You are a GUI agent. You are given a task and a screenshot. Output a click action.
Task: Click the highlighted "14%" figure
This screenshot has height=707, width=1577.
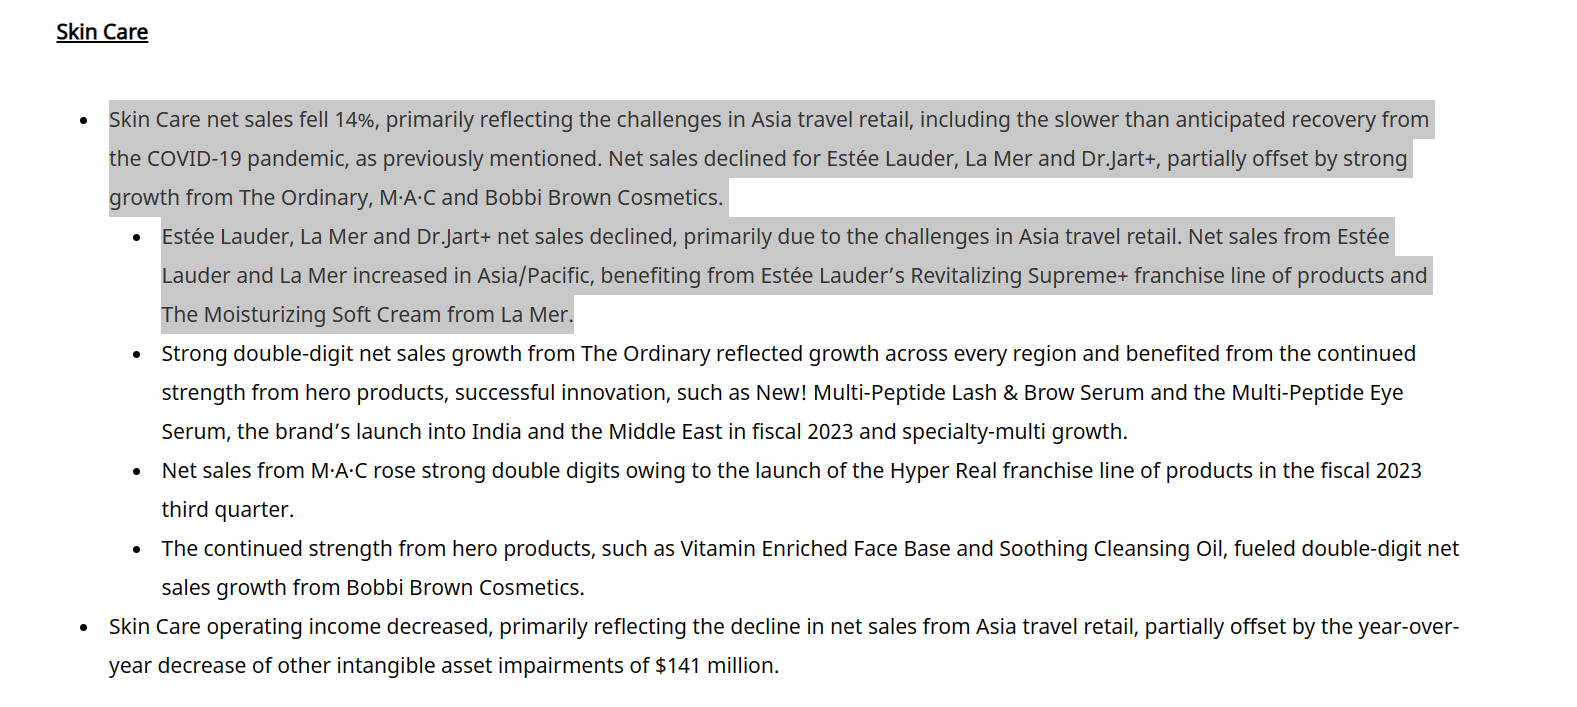[355, 120]
